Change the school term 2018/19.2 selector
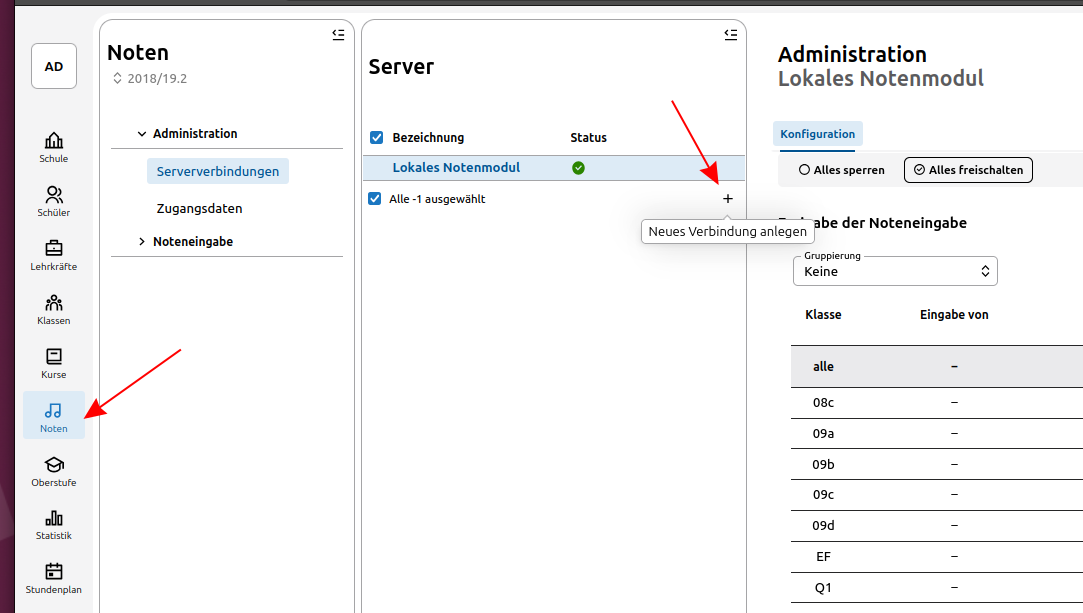This screenshot has width=1083, height=613. (x=150, y=78)
